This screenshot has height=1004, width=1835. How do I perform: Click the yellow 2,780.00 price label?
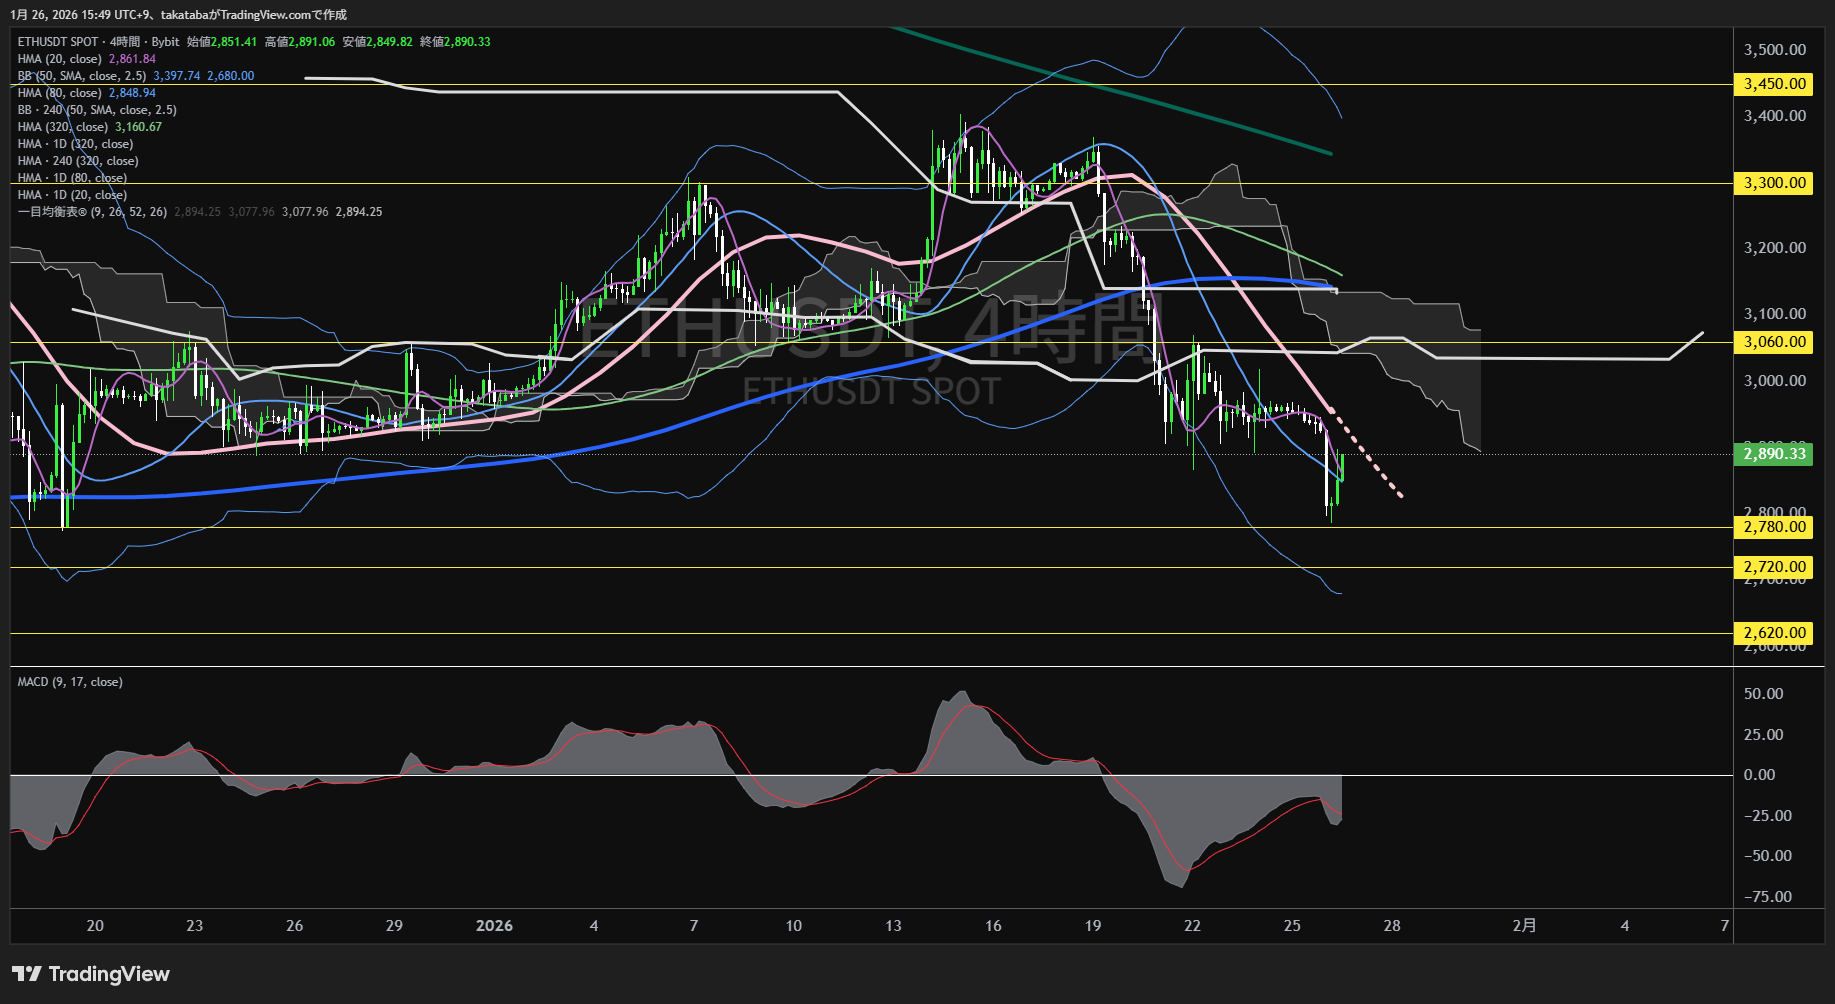(1774, 527)
